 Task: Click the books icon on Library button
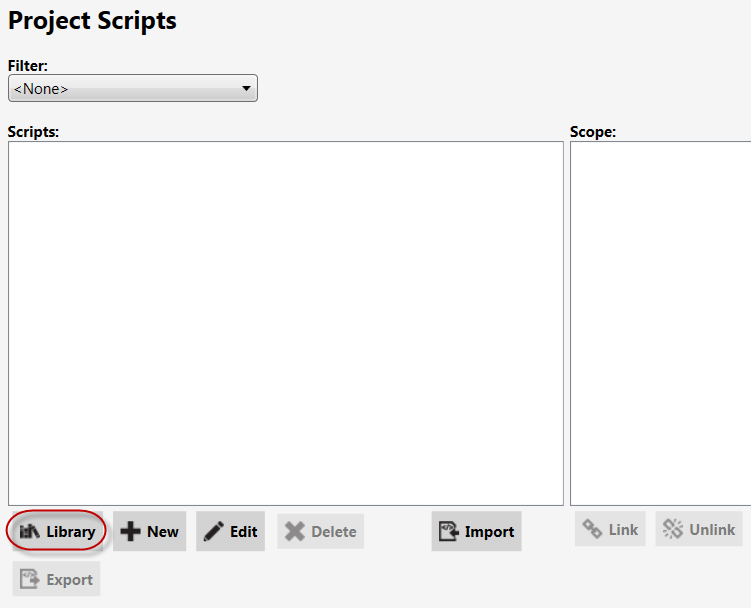pyautogui.click(x=29, y=531)
